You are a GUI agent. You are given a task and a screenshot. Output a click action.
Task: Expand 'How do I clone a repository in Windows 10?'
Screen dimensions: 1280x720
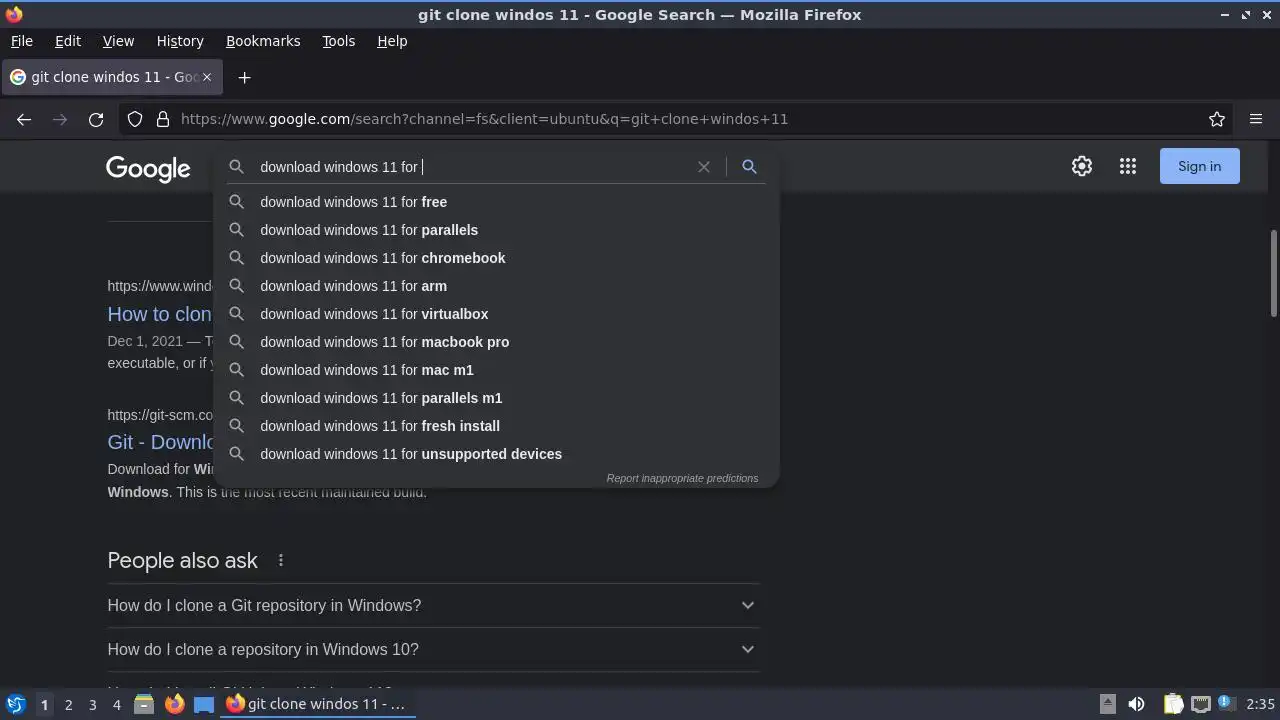coord(433,649)
